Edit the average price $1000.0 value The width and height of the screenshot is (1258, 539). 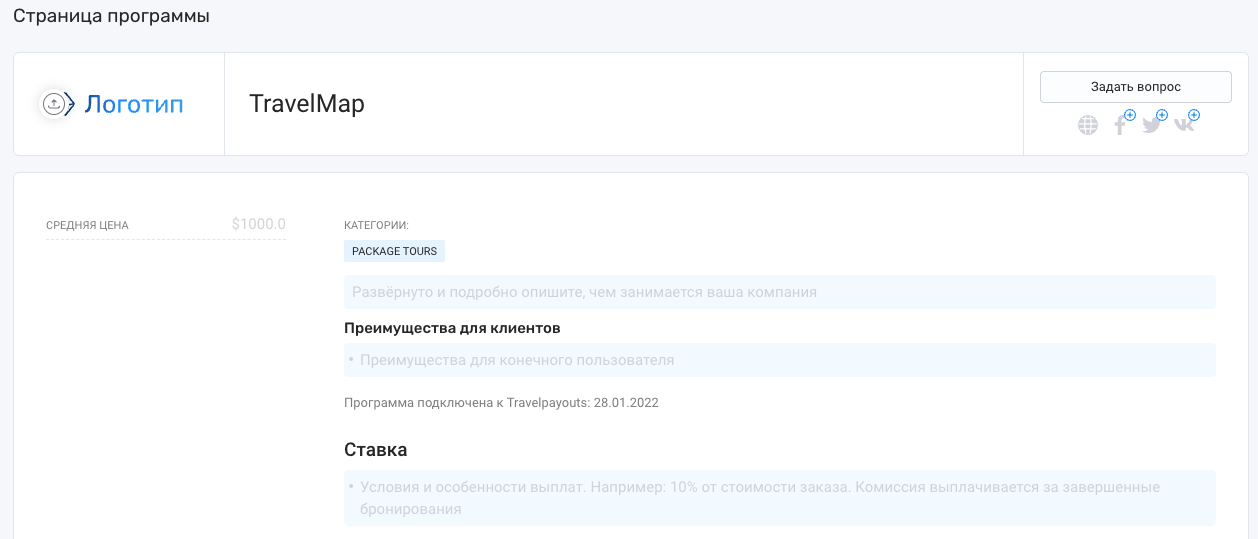258,224
